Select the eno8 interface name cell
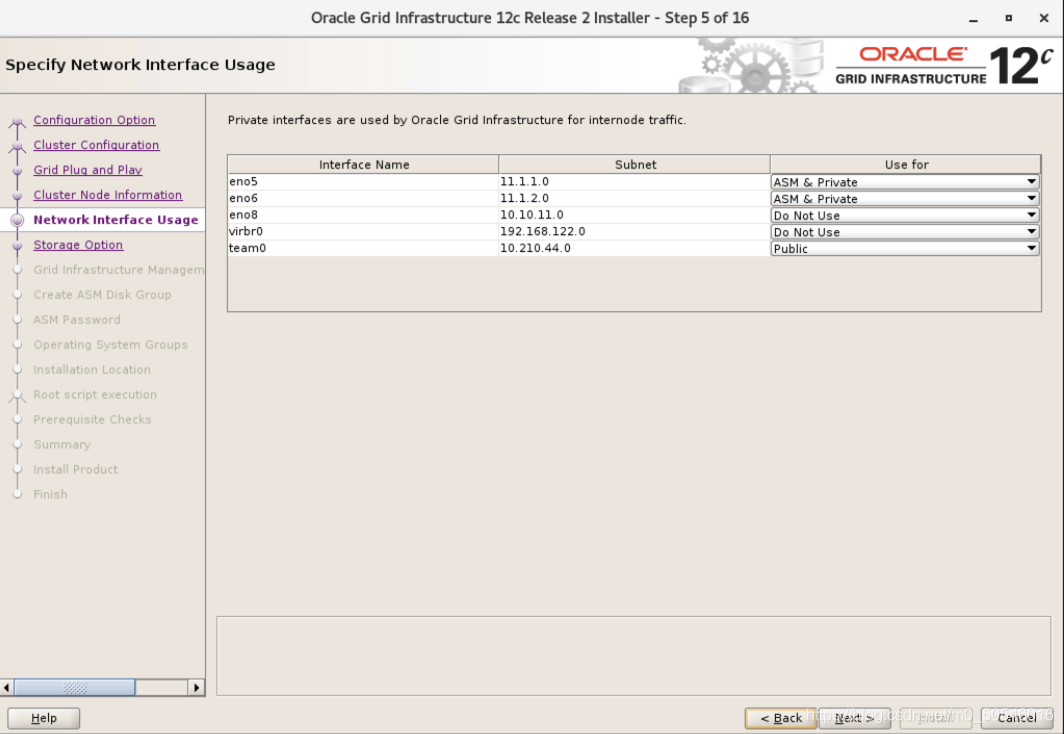 tap(363, 215)
